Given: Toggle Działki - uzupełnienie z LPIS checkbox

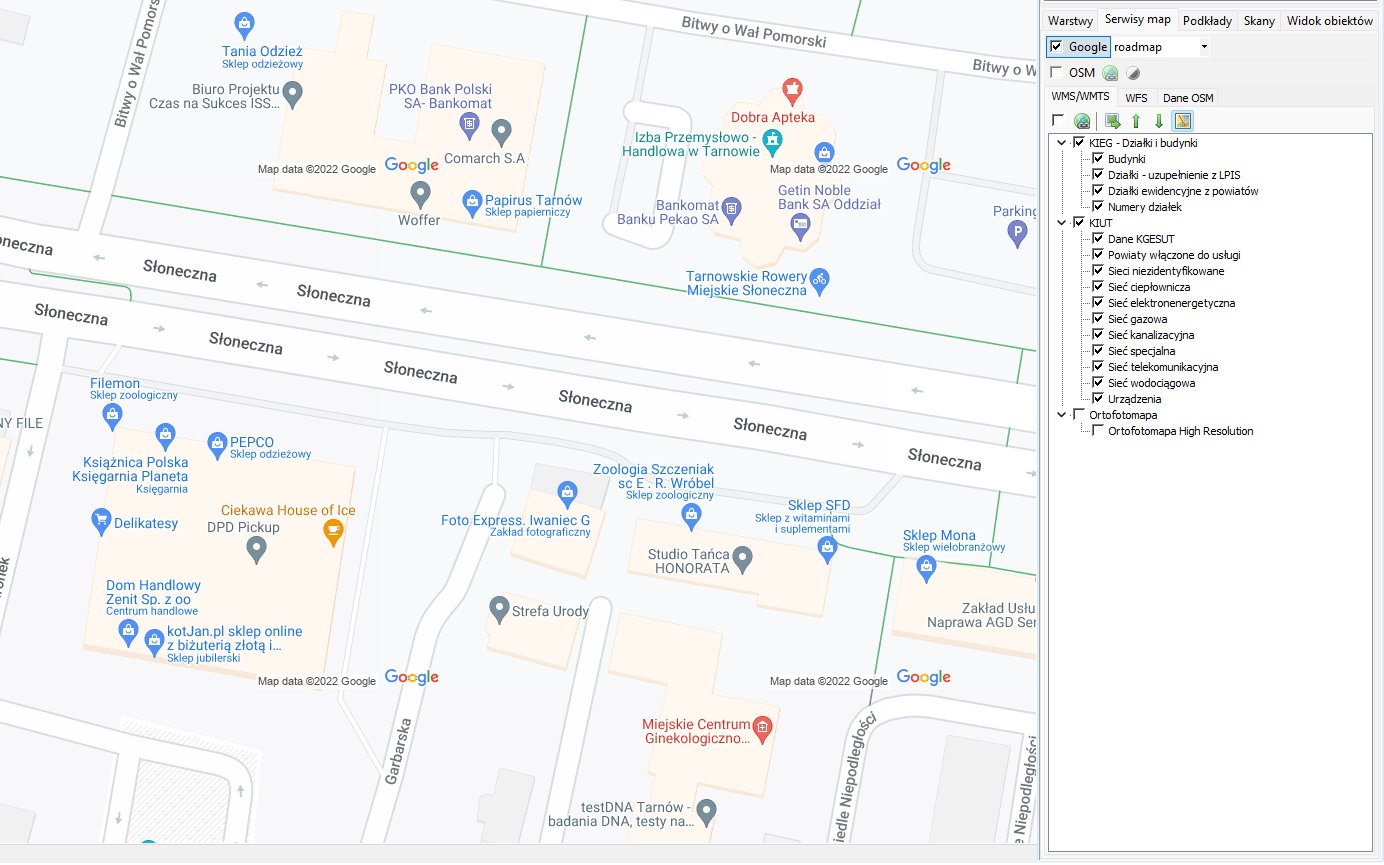Looking at the screenshot, I should (x=1098, y=175).
